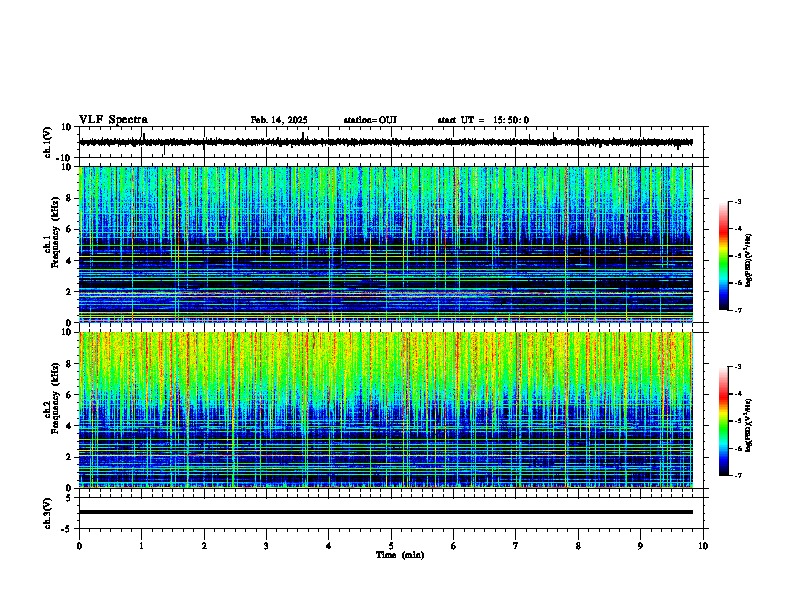Click the "VLF Spectra" plot title

113,120
